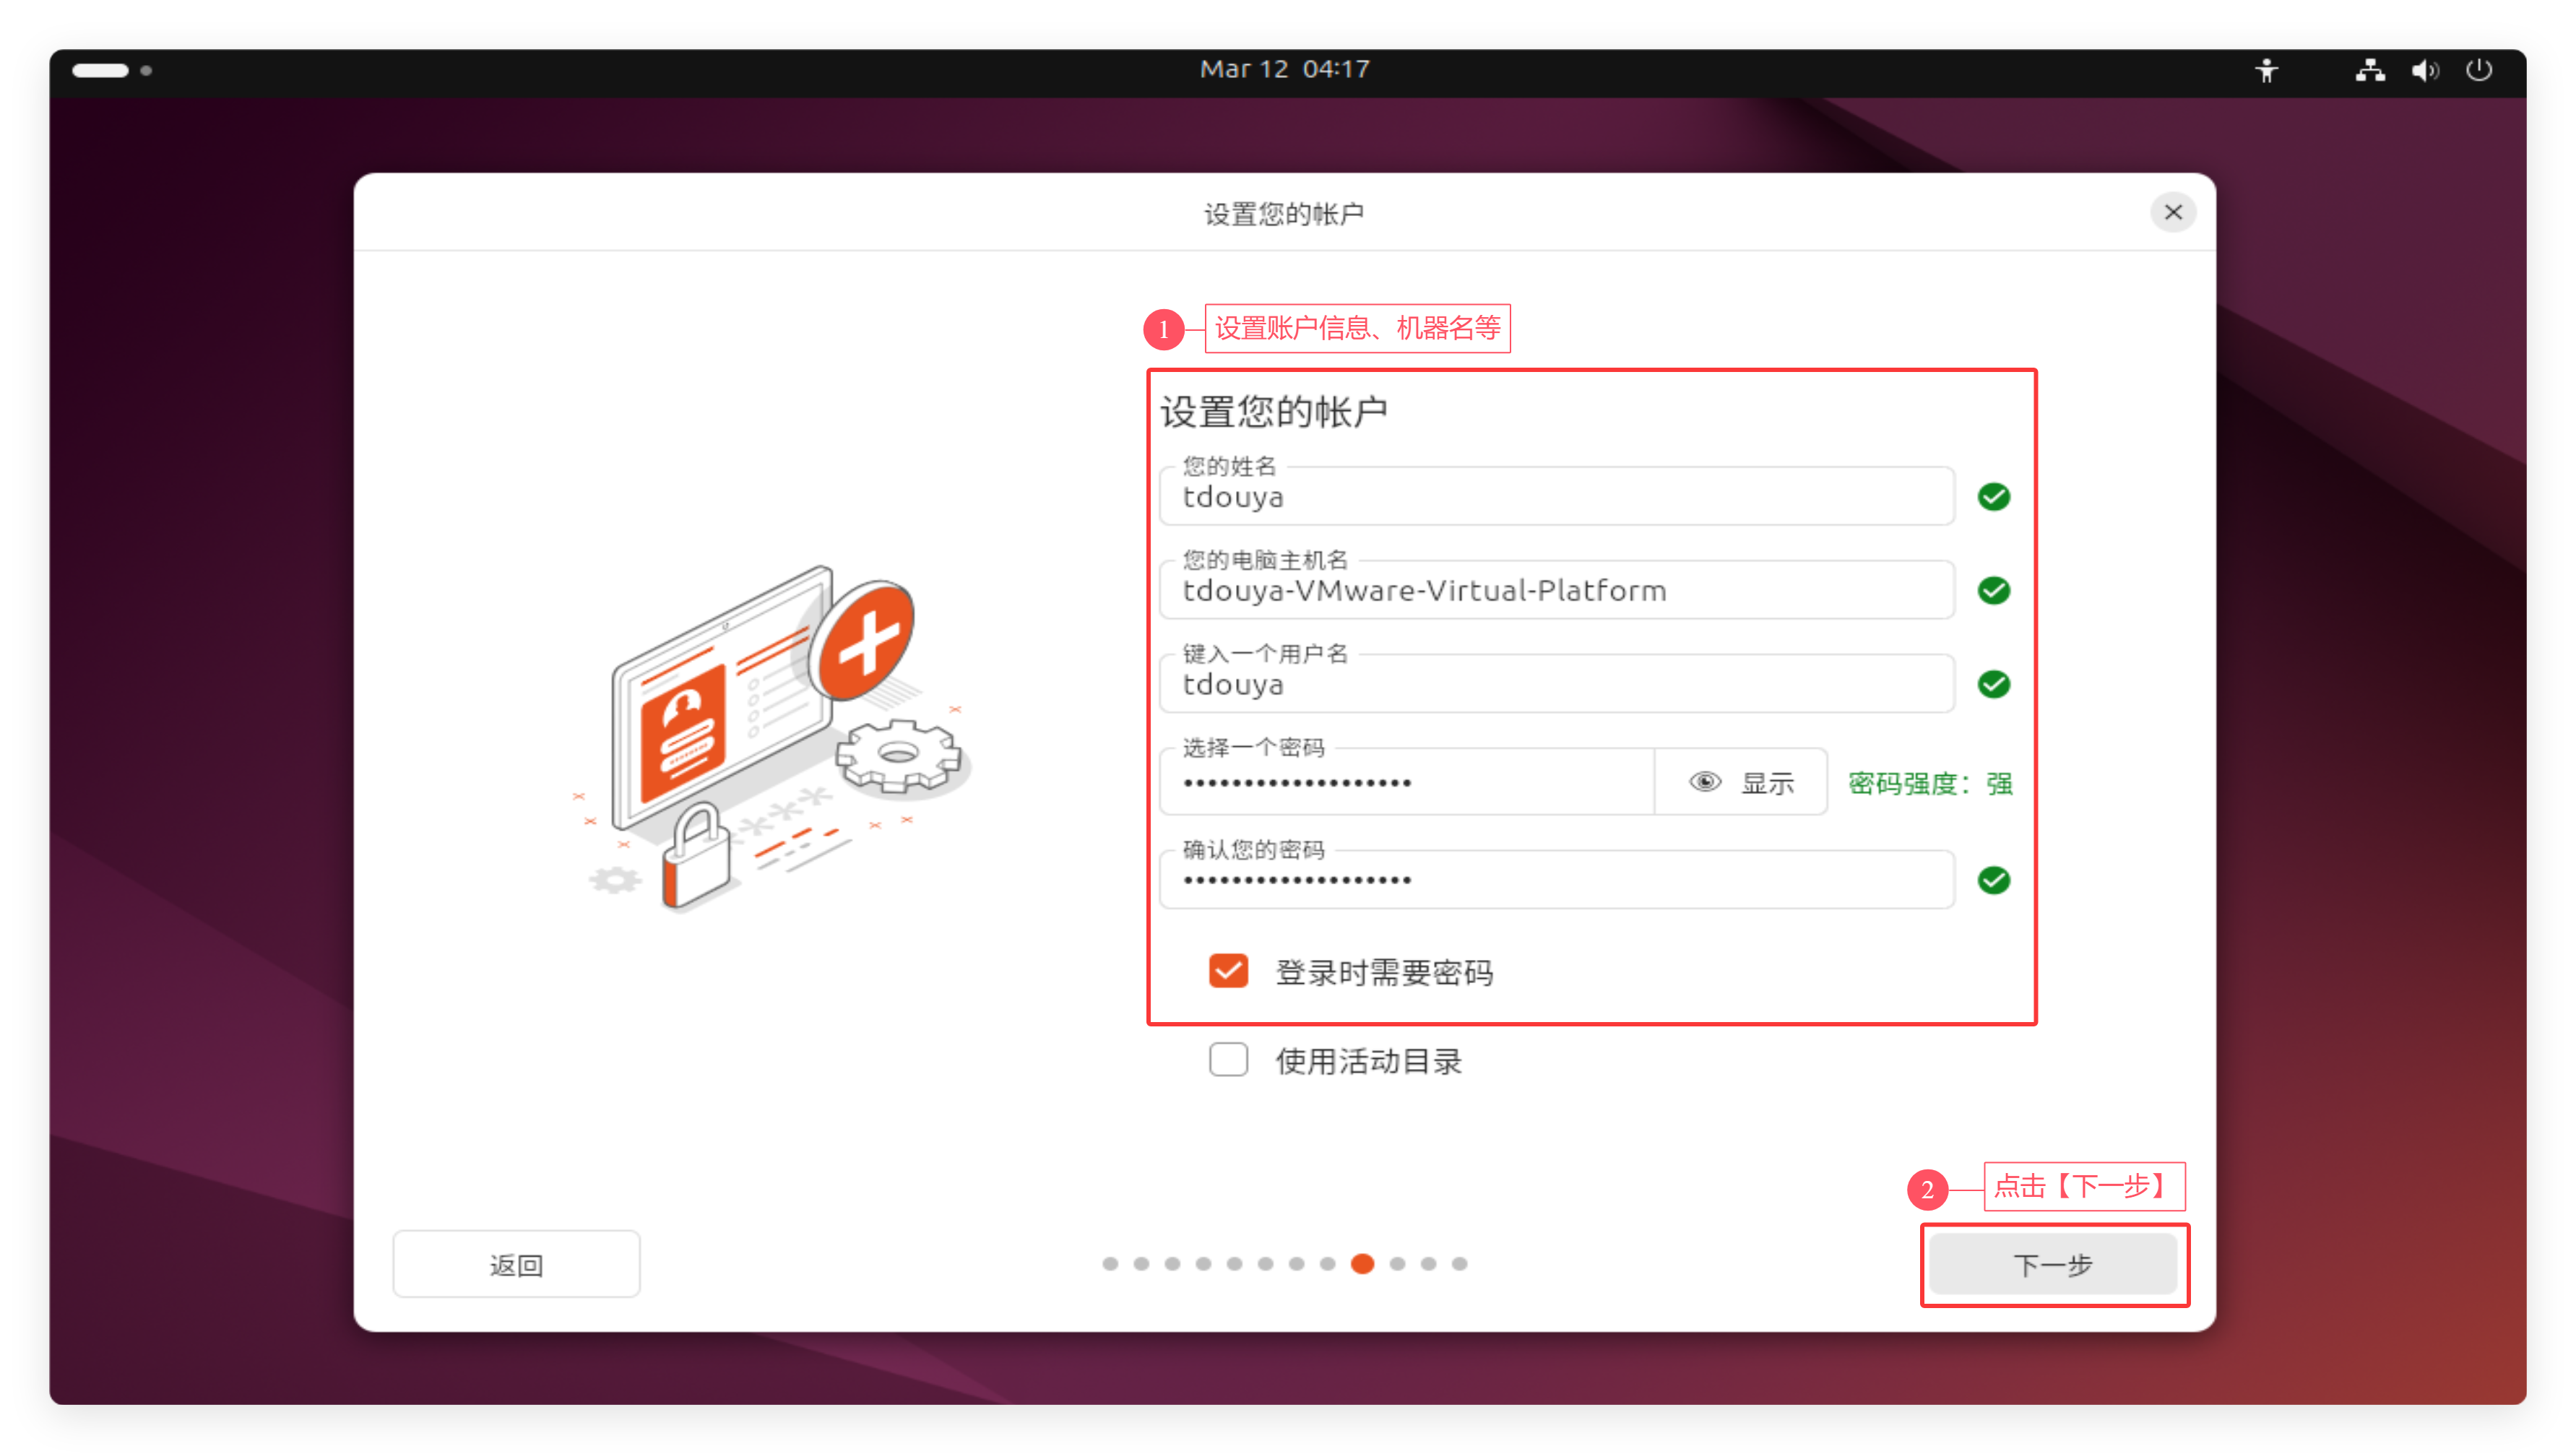Click the computer hostname field
The height and width of the screenshot is (1454, 2576).
click(1556, 590)
